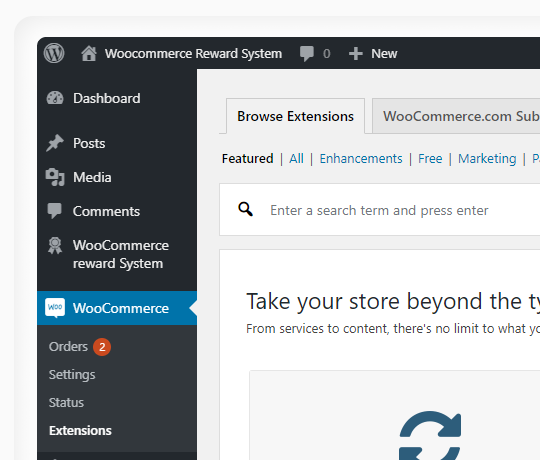Click the orange 2 orders badge

coord(102,347)
